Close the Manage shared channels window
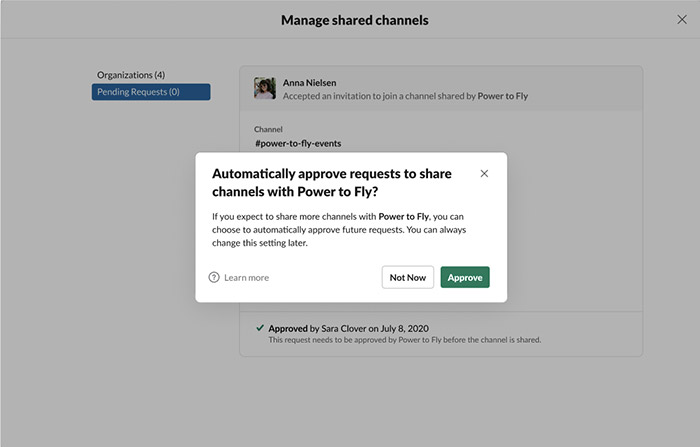The width and height of the screenshot is (700, 447). (682, 20)
